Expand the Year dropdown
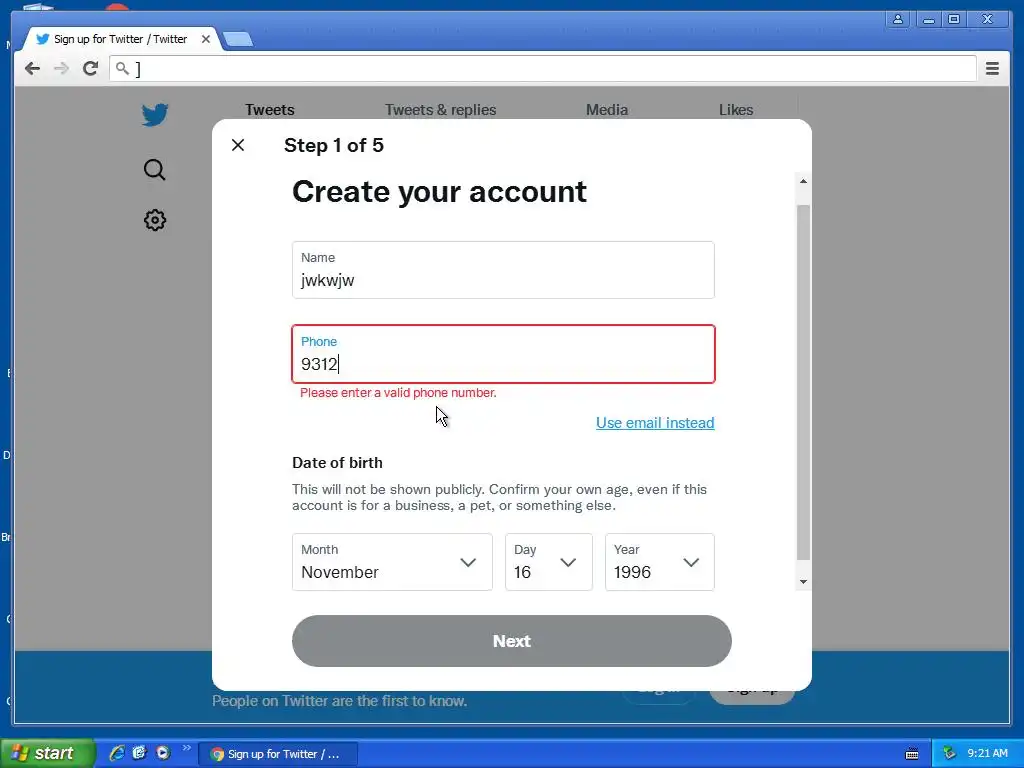 coord(660,562)
